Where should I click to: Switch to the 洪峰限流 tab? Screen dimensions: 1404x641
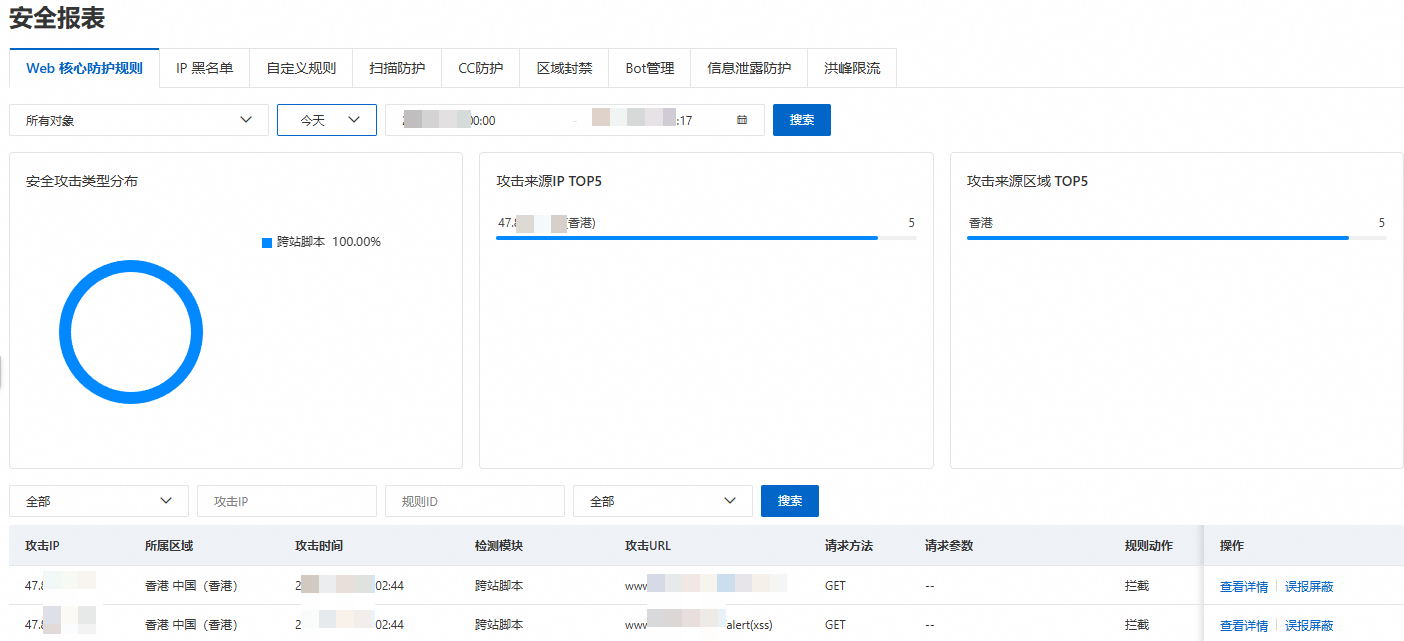point(852,68)
